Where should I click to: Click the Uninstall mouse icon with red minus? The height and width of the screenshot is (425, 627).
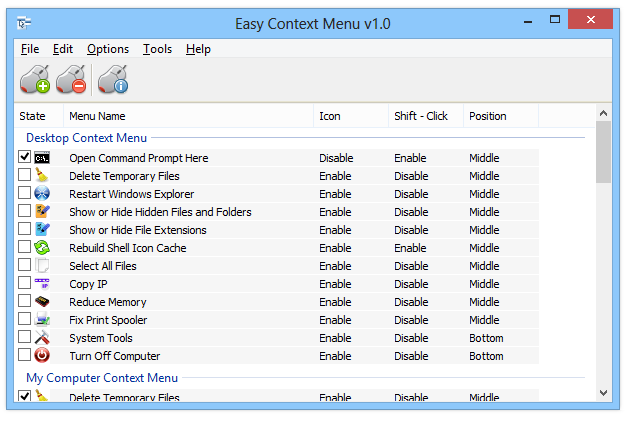pyautogui.click(x=71, y=79)
